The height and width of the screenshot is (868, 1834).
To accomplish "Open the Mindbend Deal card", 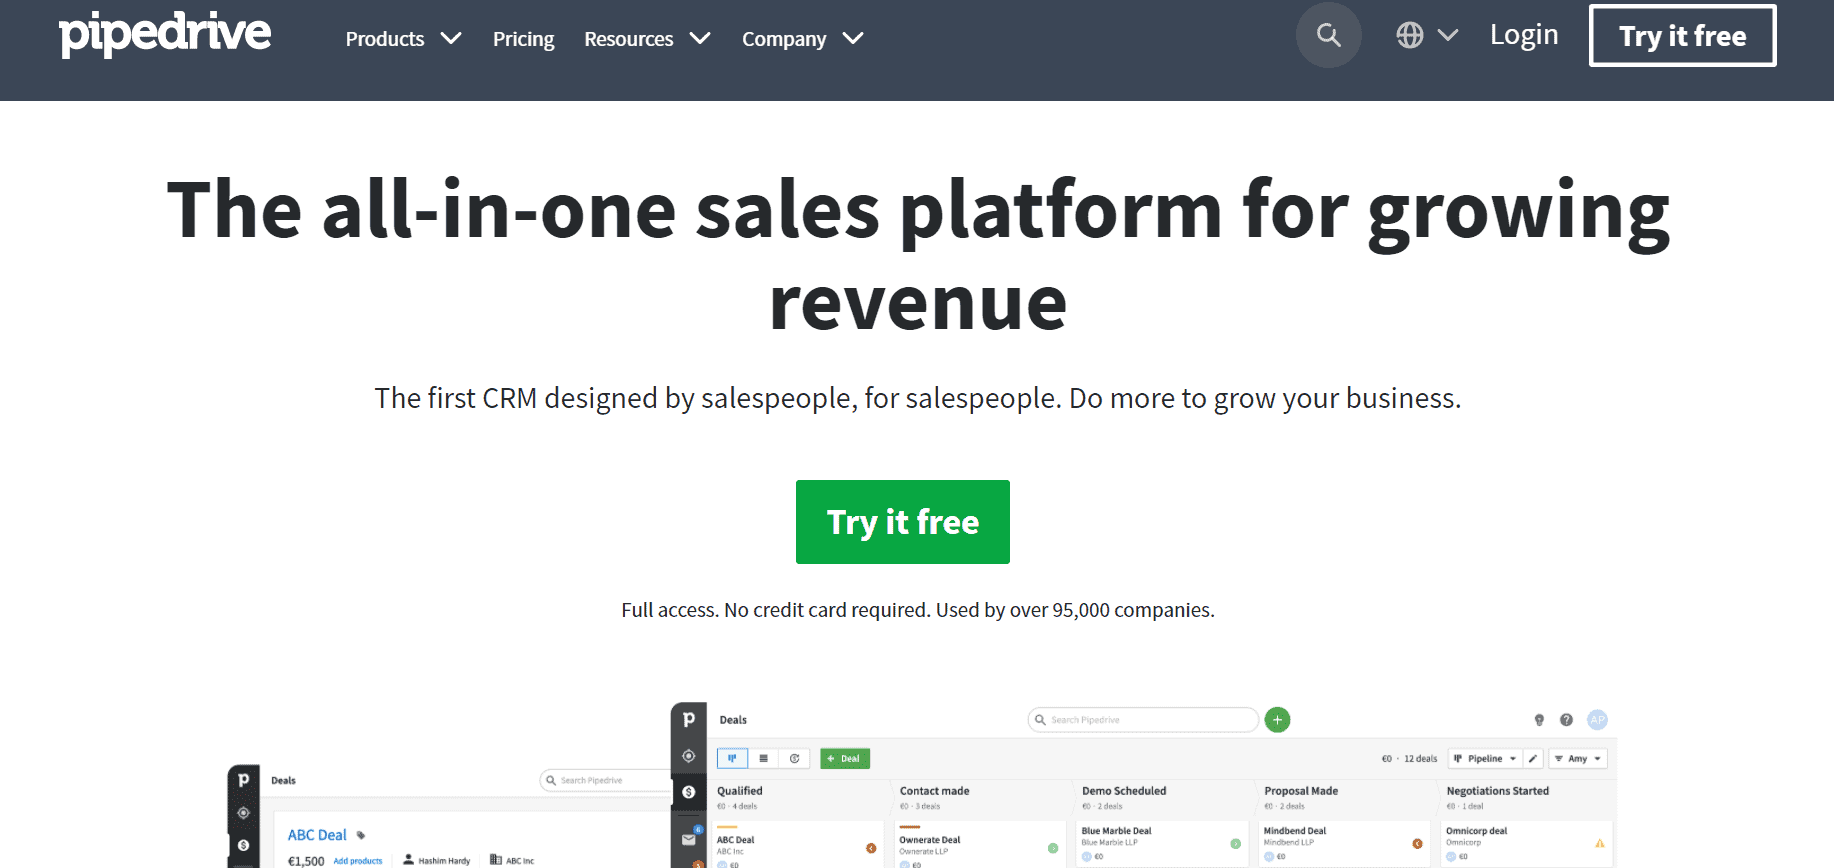I will (x=1344, y=844).
